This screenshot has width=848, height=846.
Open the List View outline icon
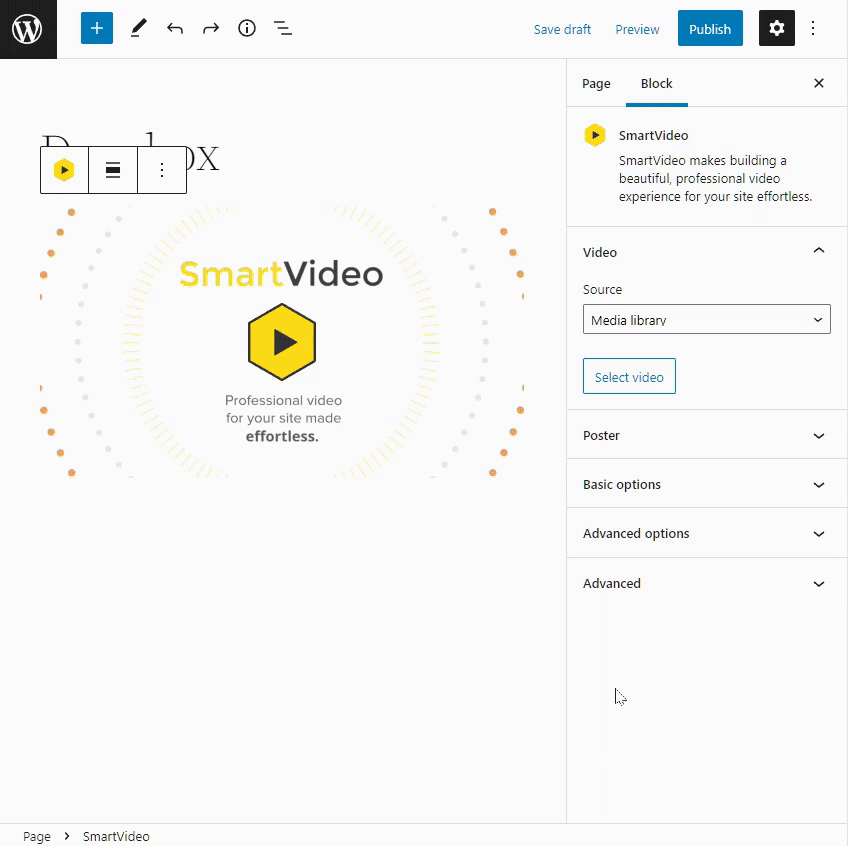pos(283,28)
